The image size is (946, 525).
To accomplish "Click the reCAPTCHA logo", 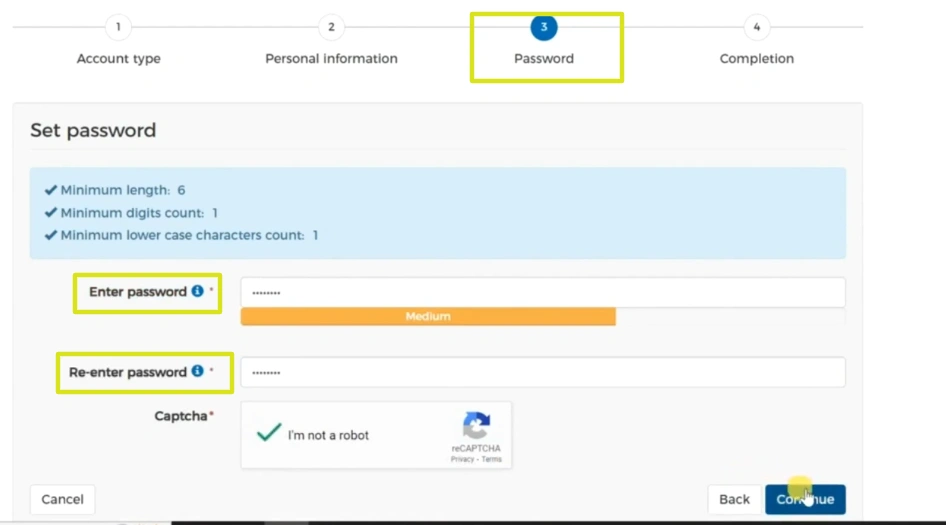I will pos(476,425).
